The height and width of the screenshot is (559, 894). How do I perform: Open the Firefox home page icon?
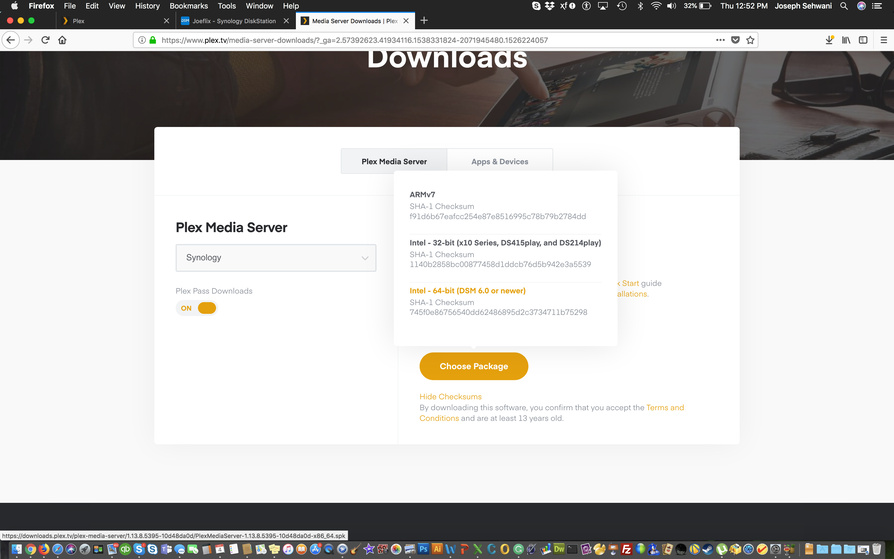[x=62, y=40]
